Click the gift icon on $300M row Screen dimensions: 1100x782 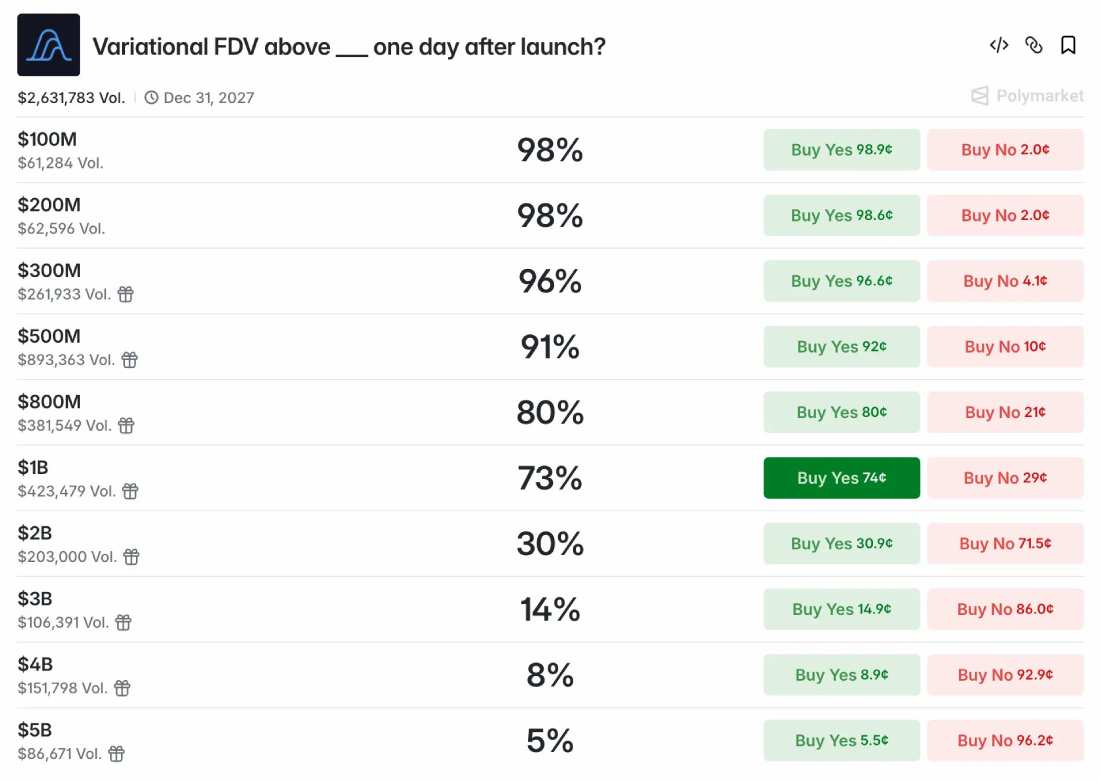(126, 295)
